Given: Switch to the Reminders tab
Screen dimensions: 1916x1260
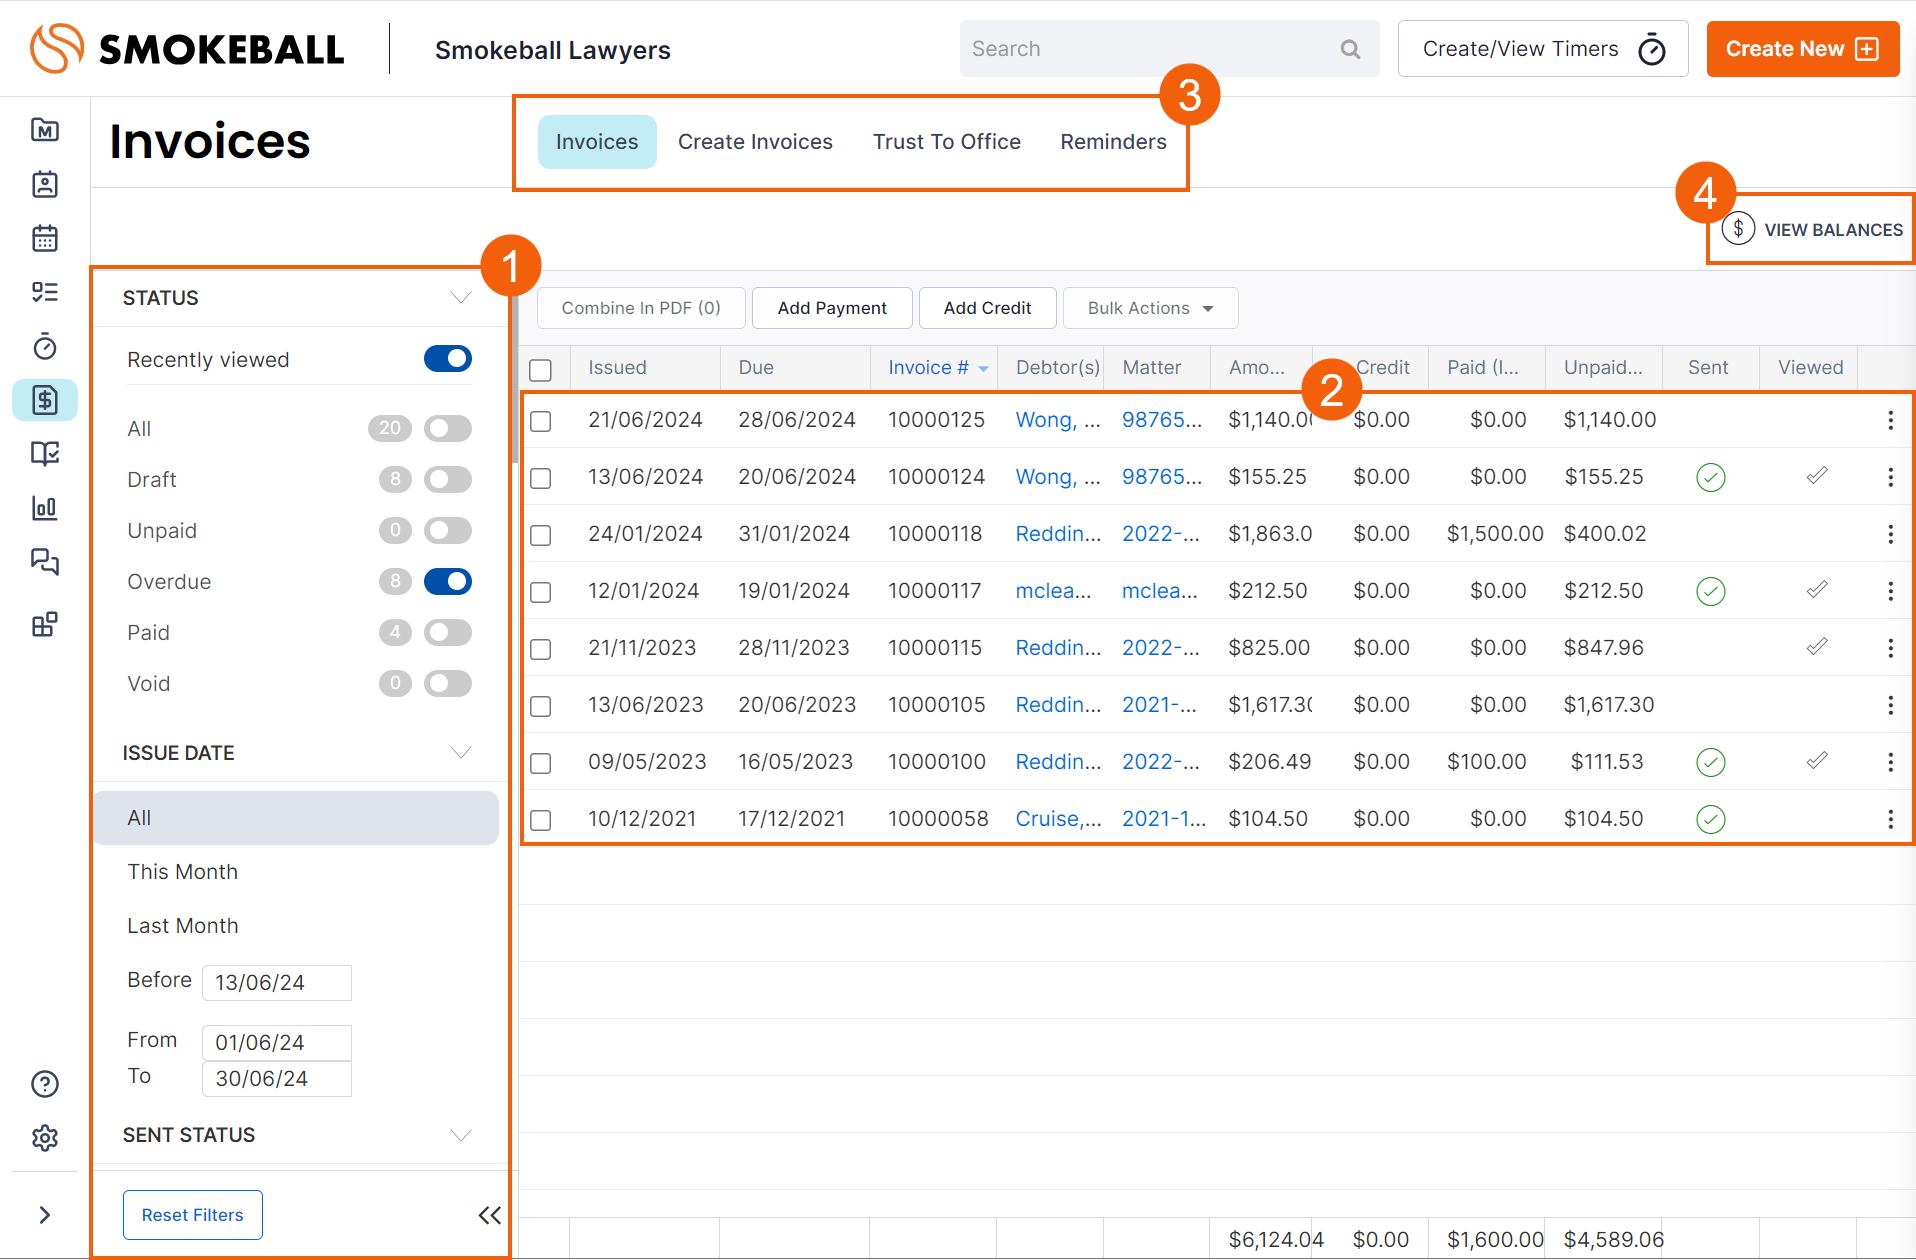Looking at the screenshot, I should (1113, 142).
